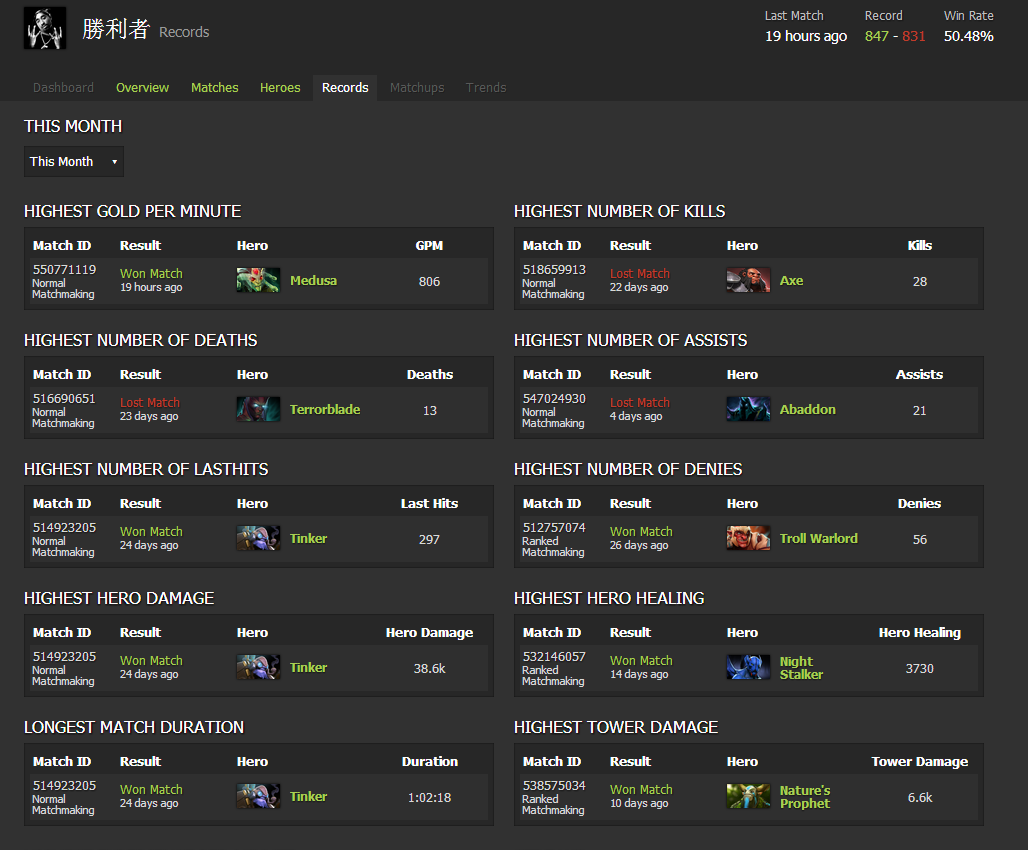Expand the This Month period dropdown
This screenshot has width=1028, height=850.
[74, 162]
